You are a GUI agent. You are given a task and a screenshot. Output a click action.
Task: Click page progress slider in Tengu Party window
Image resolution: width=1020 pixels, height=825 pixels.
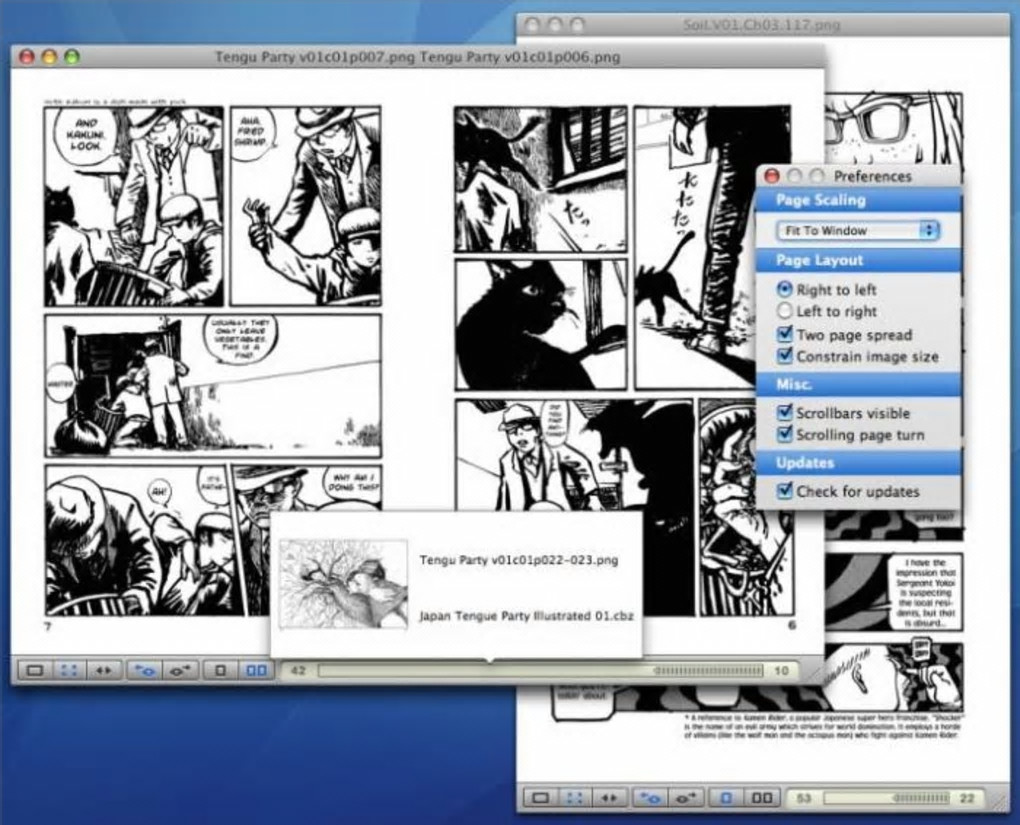[540, 670]
